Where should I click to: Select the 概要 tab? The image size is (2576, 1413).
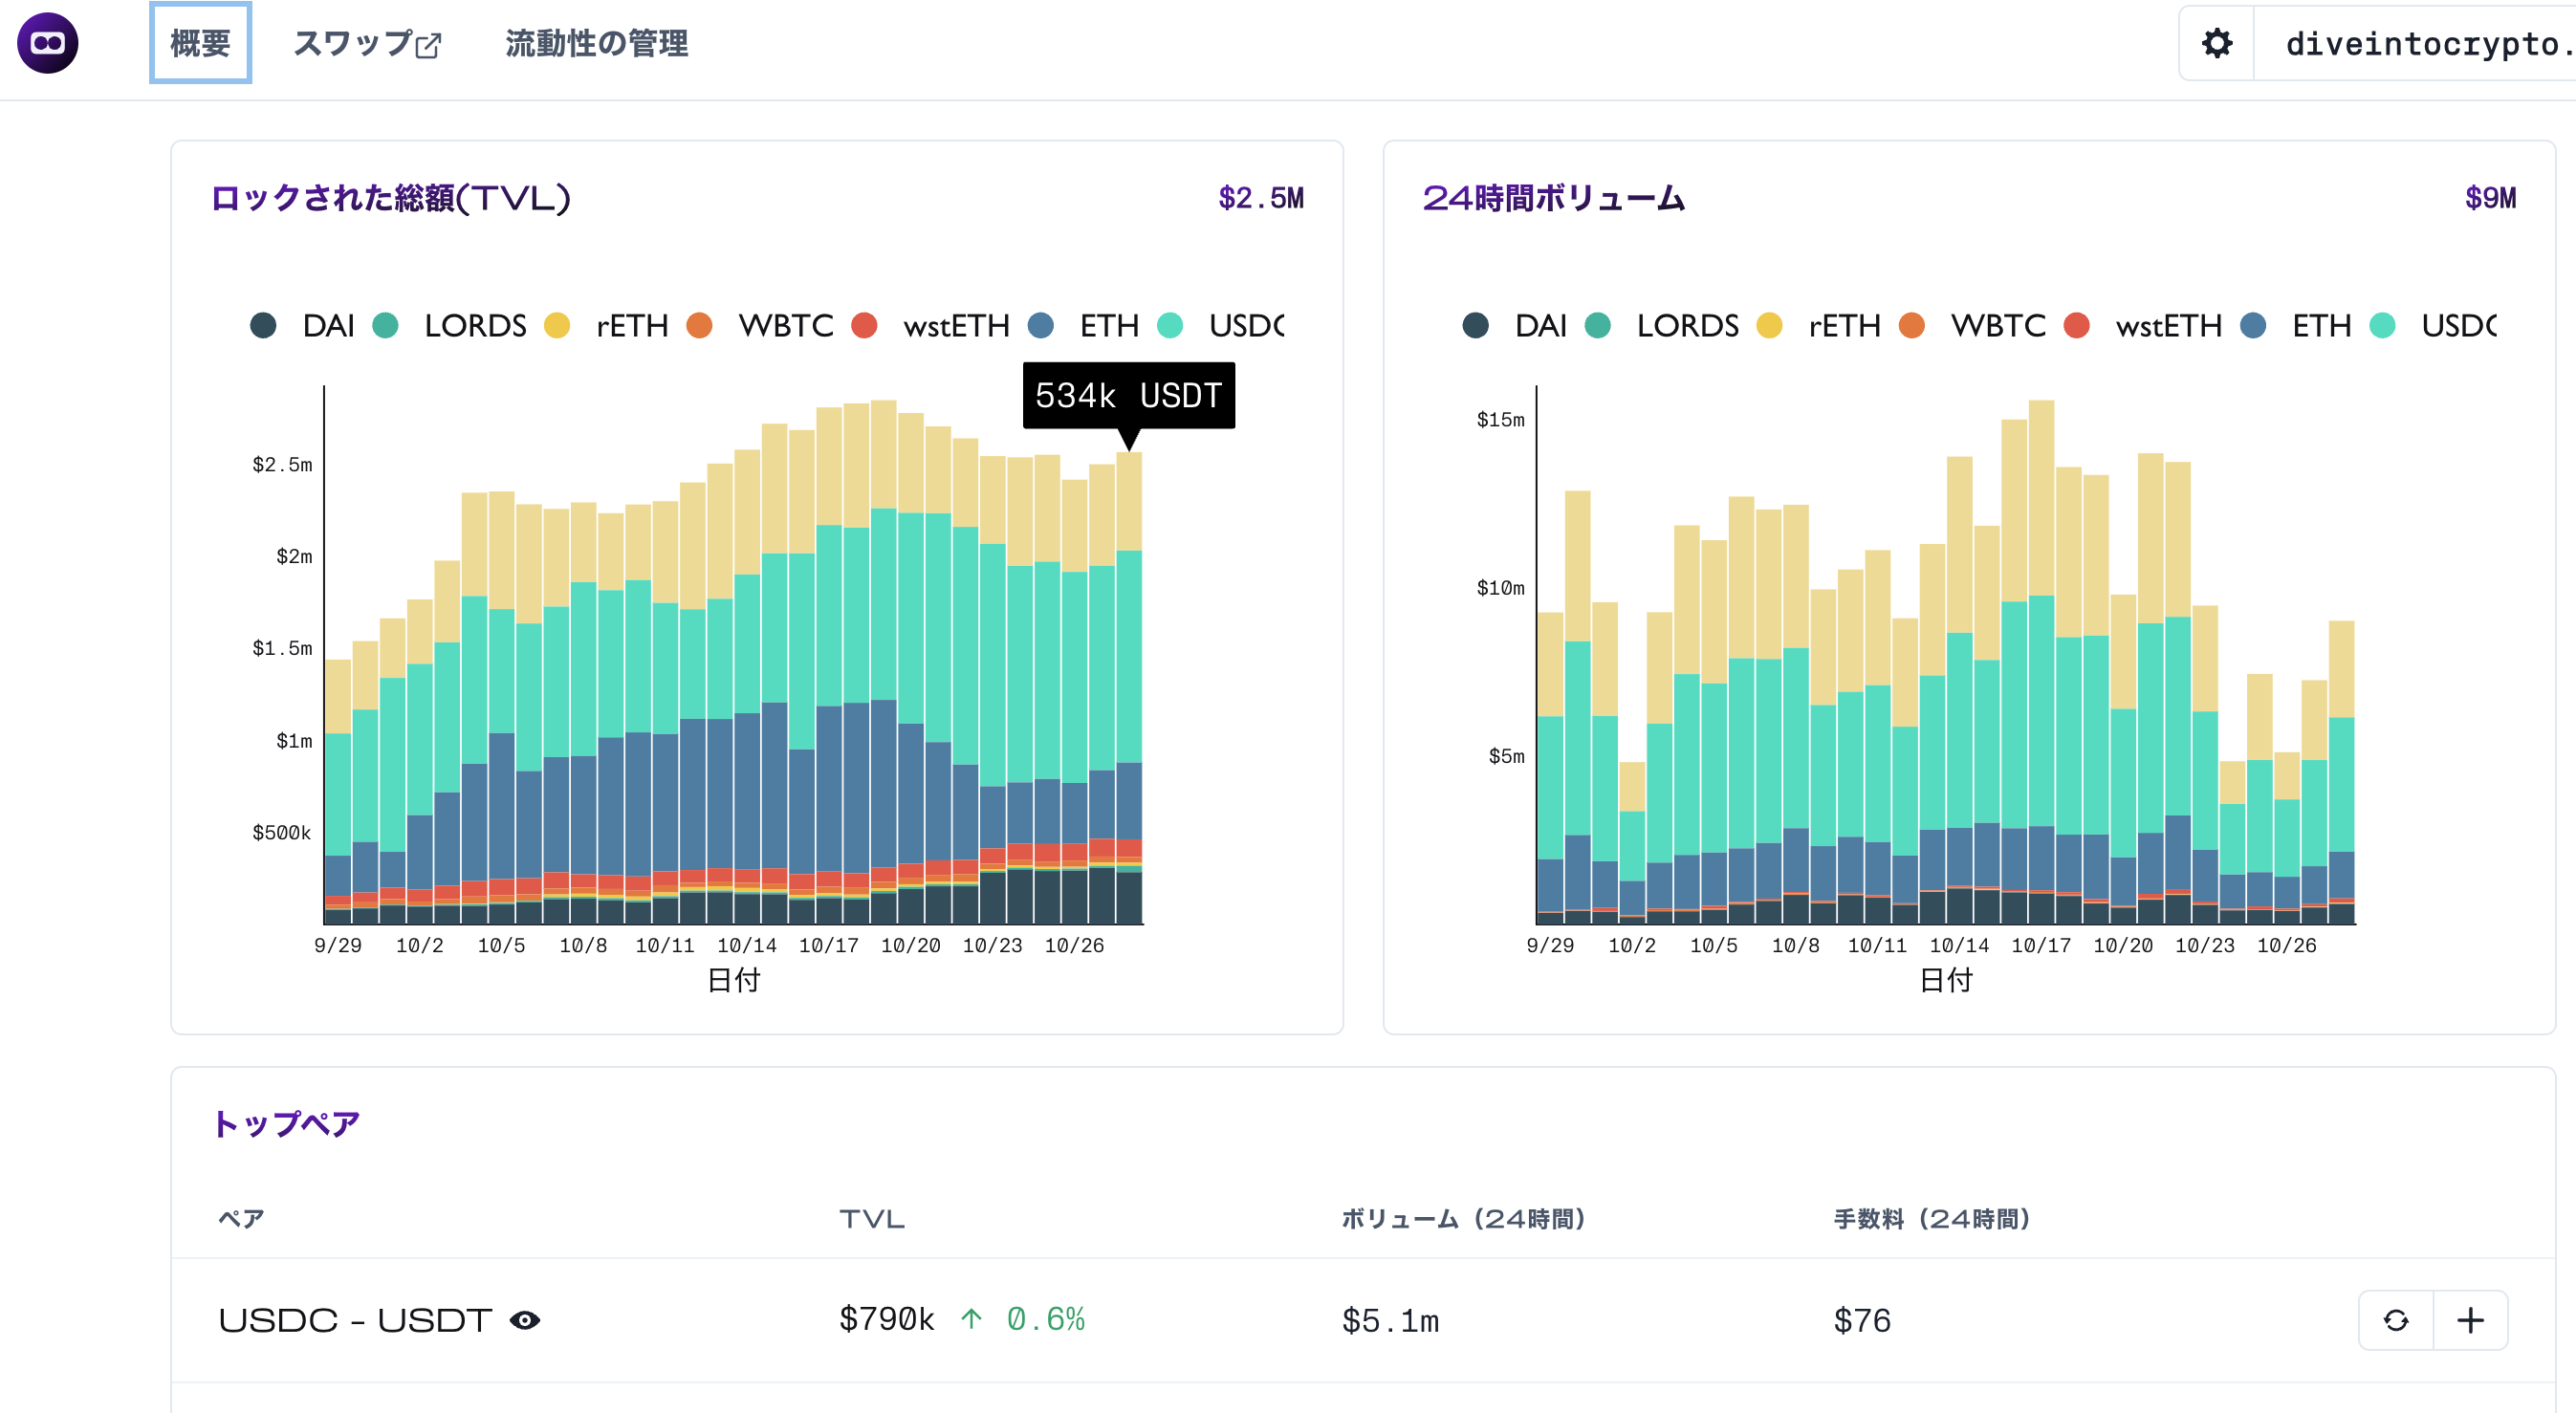[200, 43]
